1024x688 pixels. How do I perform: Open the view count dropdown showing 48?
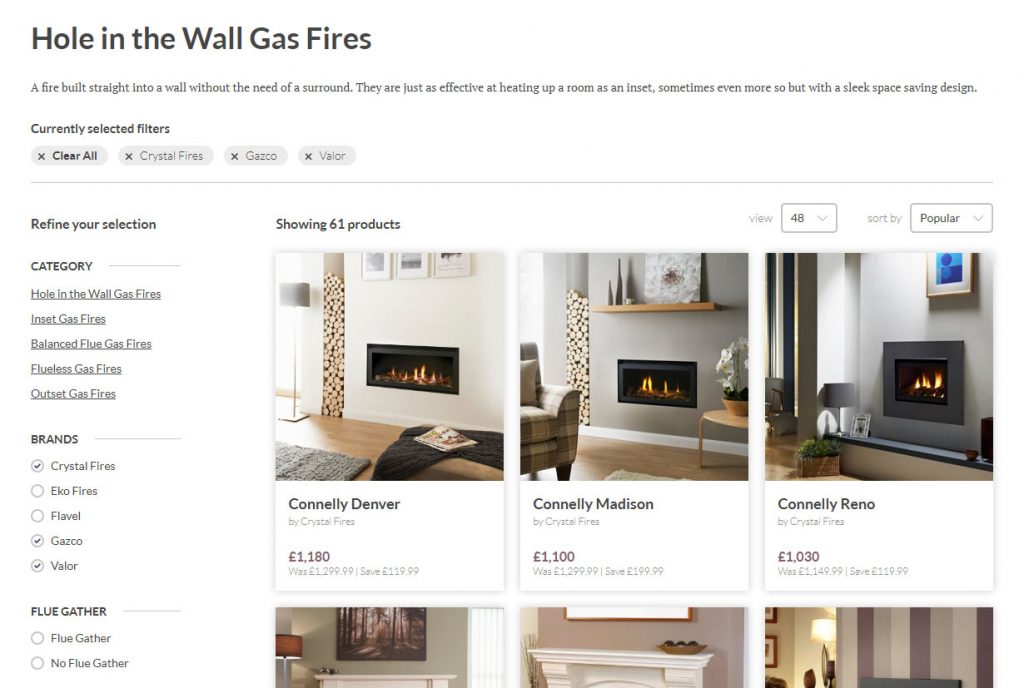(808, 218)
